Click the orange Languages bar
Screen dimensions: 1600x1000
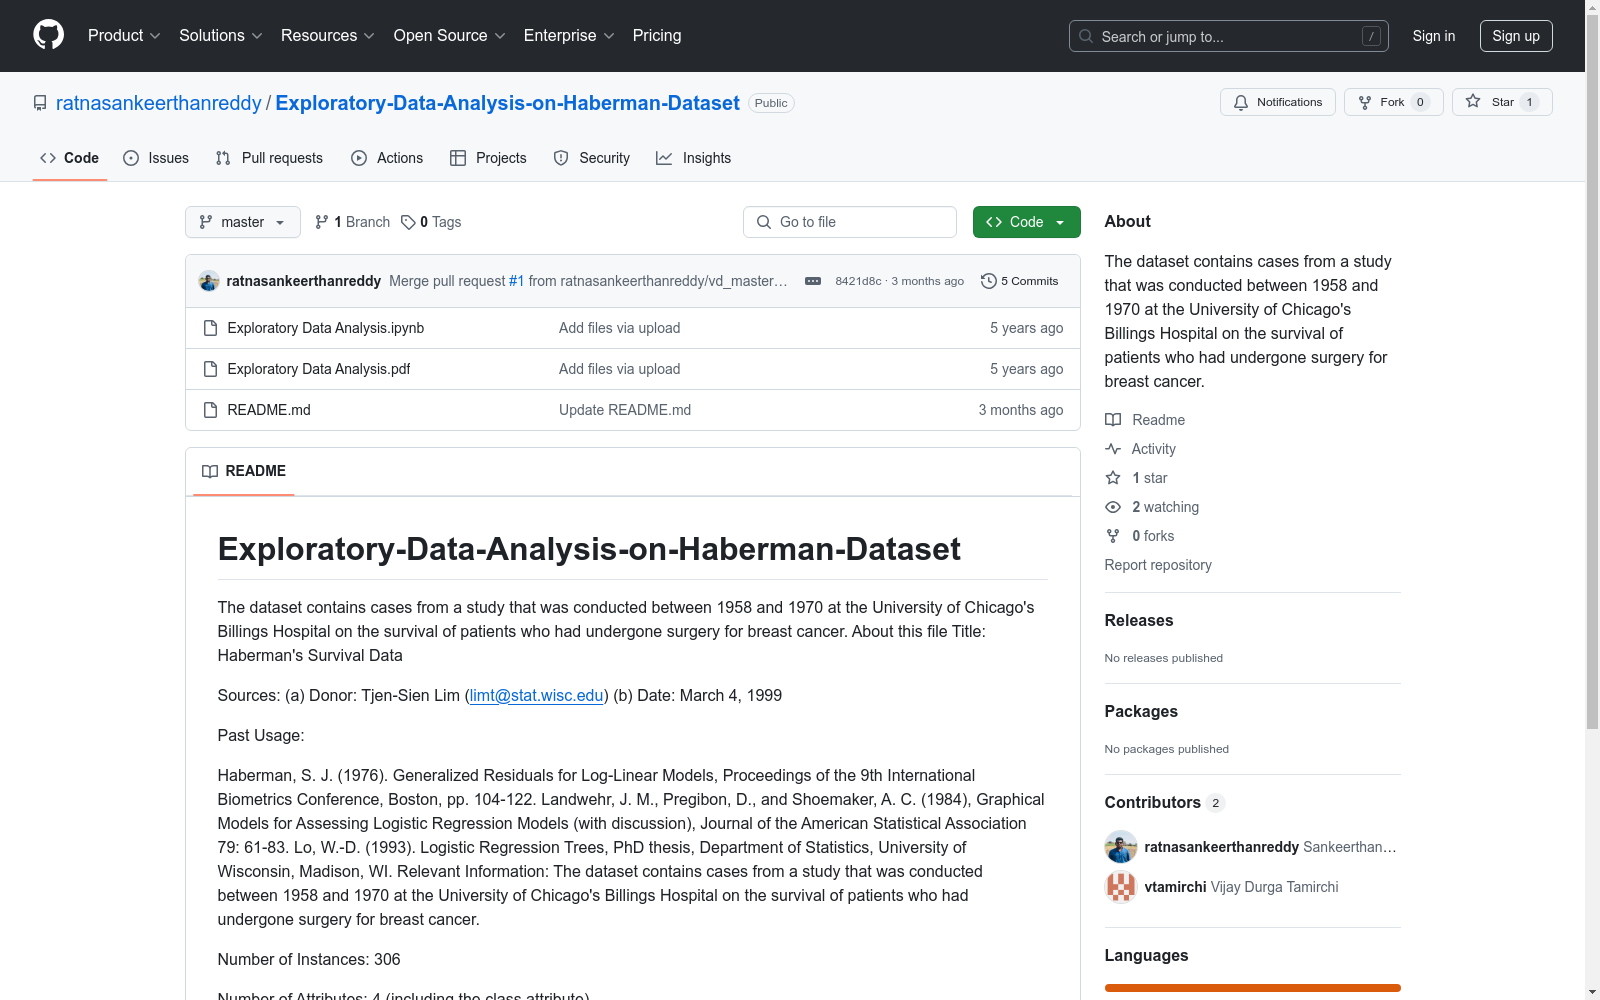[x=1253, y=988]
